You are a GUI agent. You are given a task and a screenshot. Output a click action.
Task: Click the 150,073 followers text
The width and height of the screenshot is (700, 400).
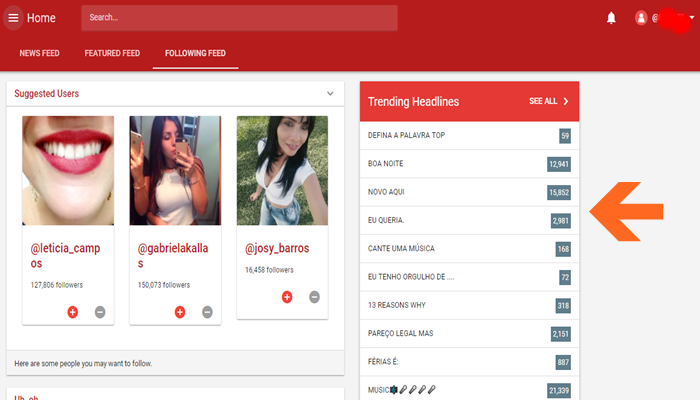164,285
